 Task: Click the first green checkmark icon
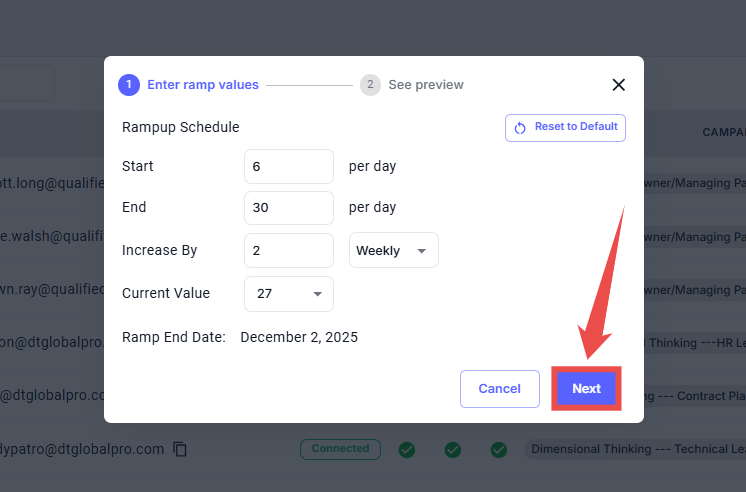(407, 450)
